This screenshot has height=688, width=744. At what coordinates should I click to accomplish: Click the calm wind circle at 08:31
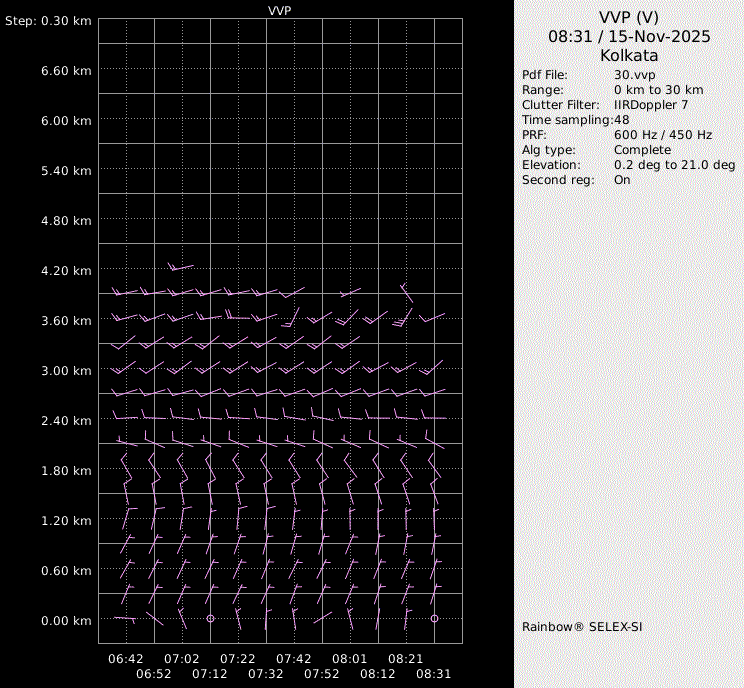coord(434,619)
